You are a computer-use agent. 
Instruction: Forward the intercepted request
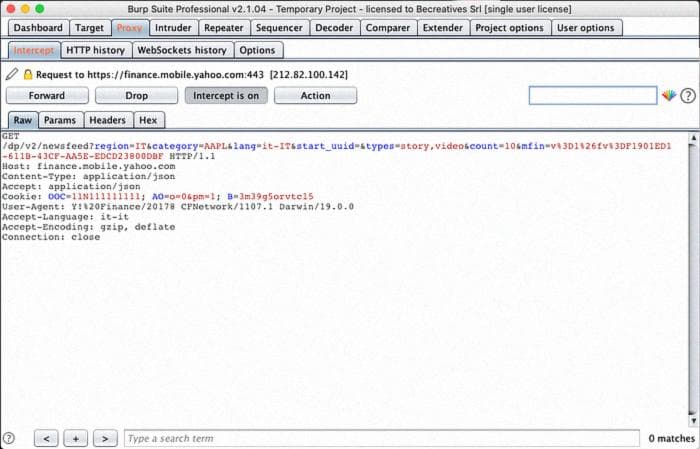[47, 96]
